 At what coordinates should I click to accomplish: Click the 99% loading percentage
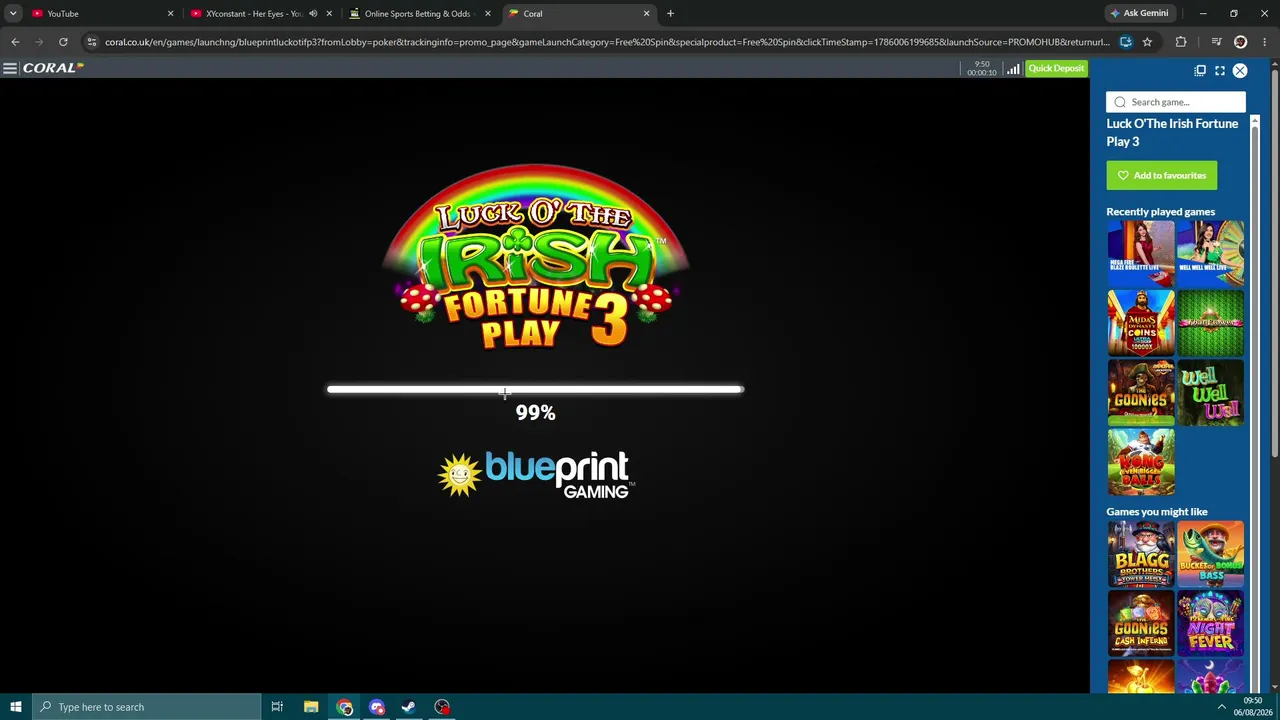(x=535, y=413)
